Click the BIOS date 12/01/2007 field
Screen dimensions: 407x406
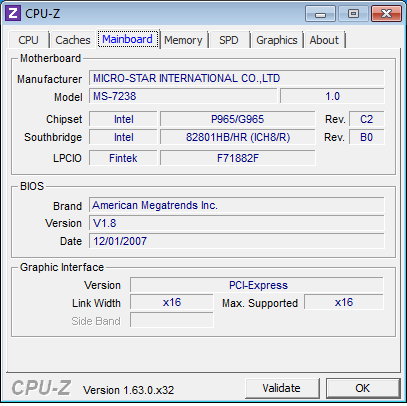point(237,241)
